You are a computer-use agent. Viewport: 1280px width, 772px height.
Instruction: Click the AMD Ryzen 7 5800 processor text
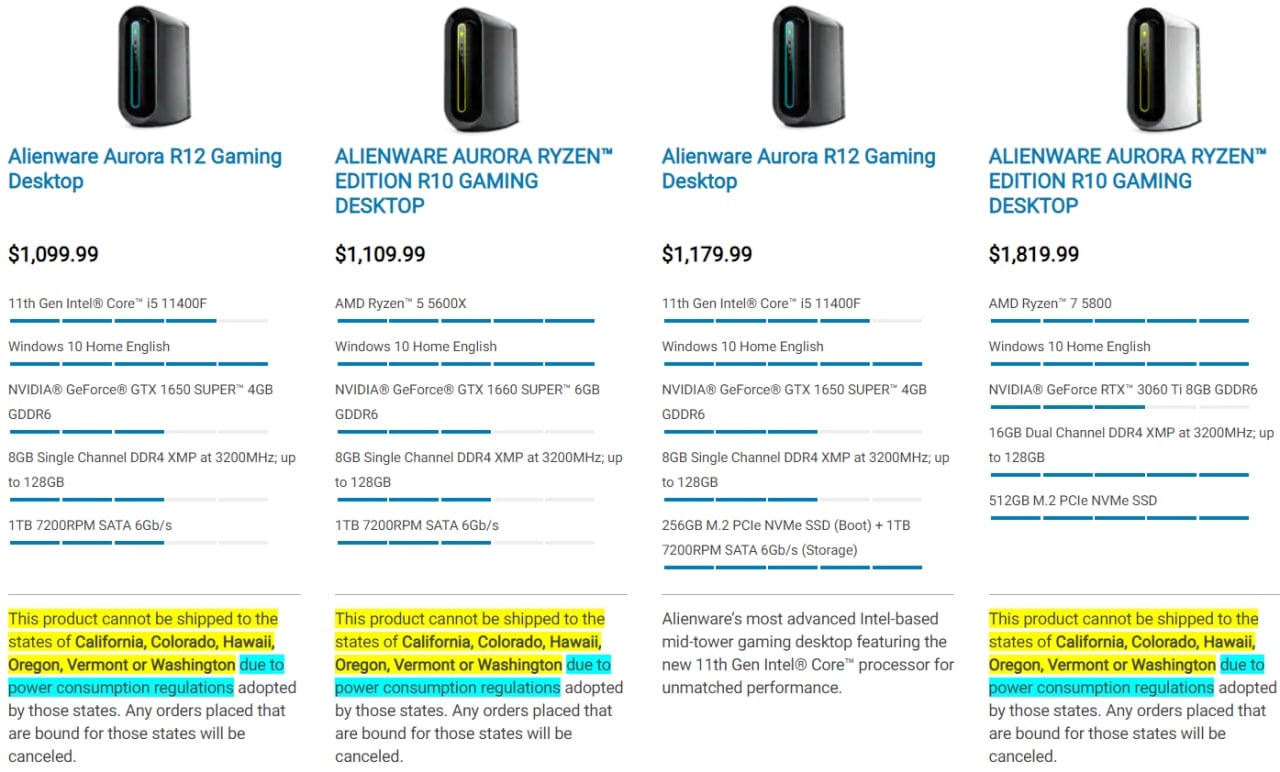click(x=1050, y=303)
